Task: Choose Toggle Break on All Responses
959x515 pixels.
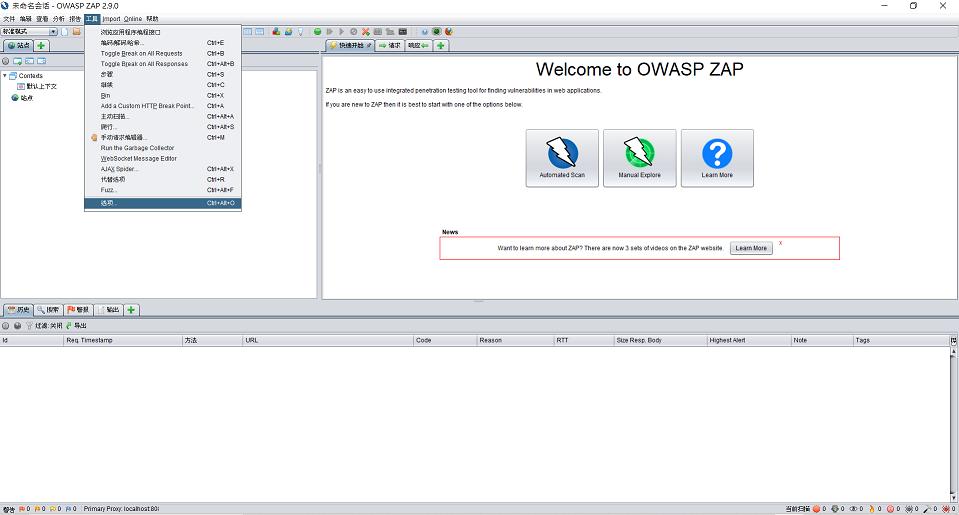Action: [163, 64]
